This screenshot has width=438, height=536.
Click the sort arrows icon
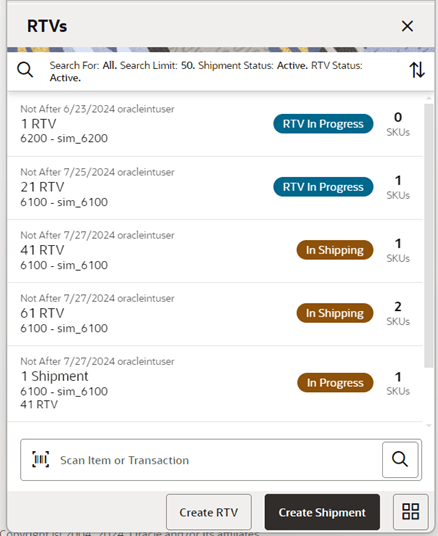(x=417, y=70)
